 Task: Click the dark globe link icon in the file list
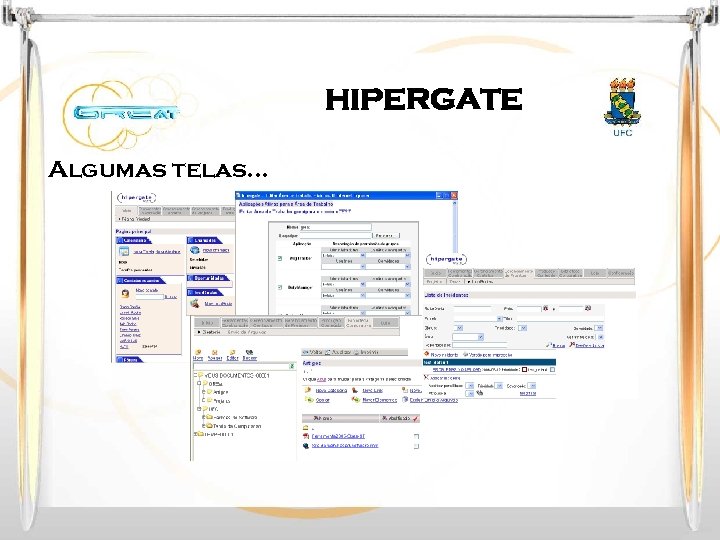(x=306, y=445)
